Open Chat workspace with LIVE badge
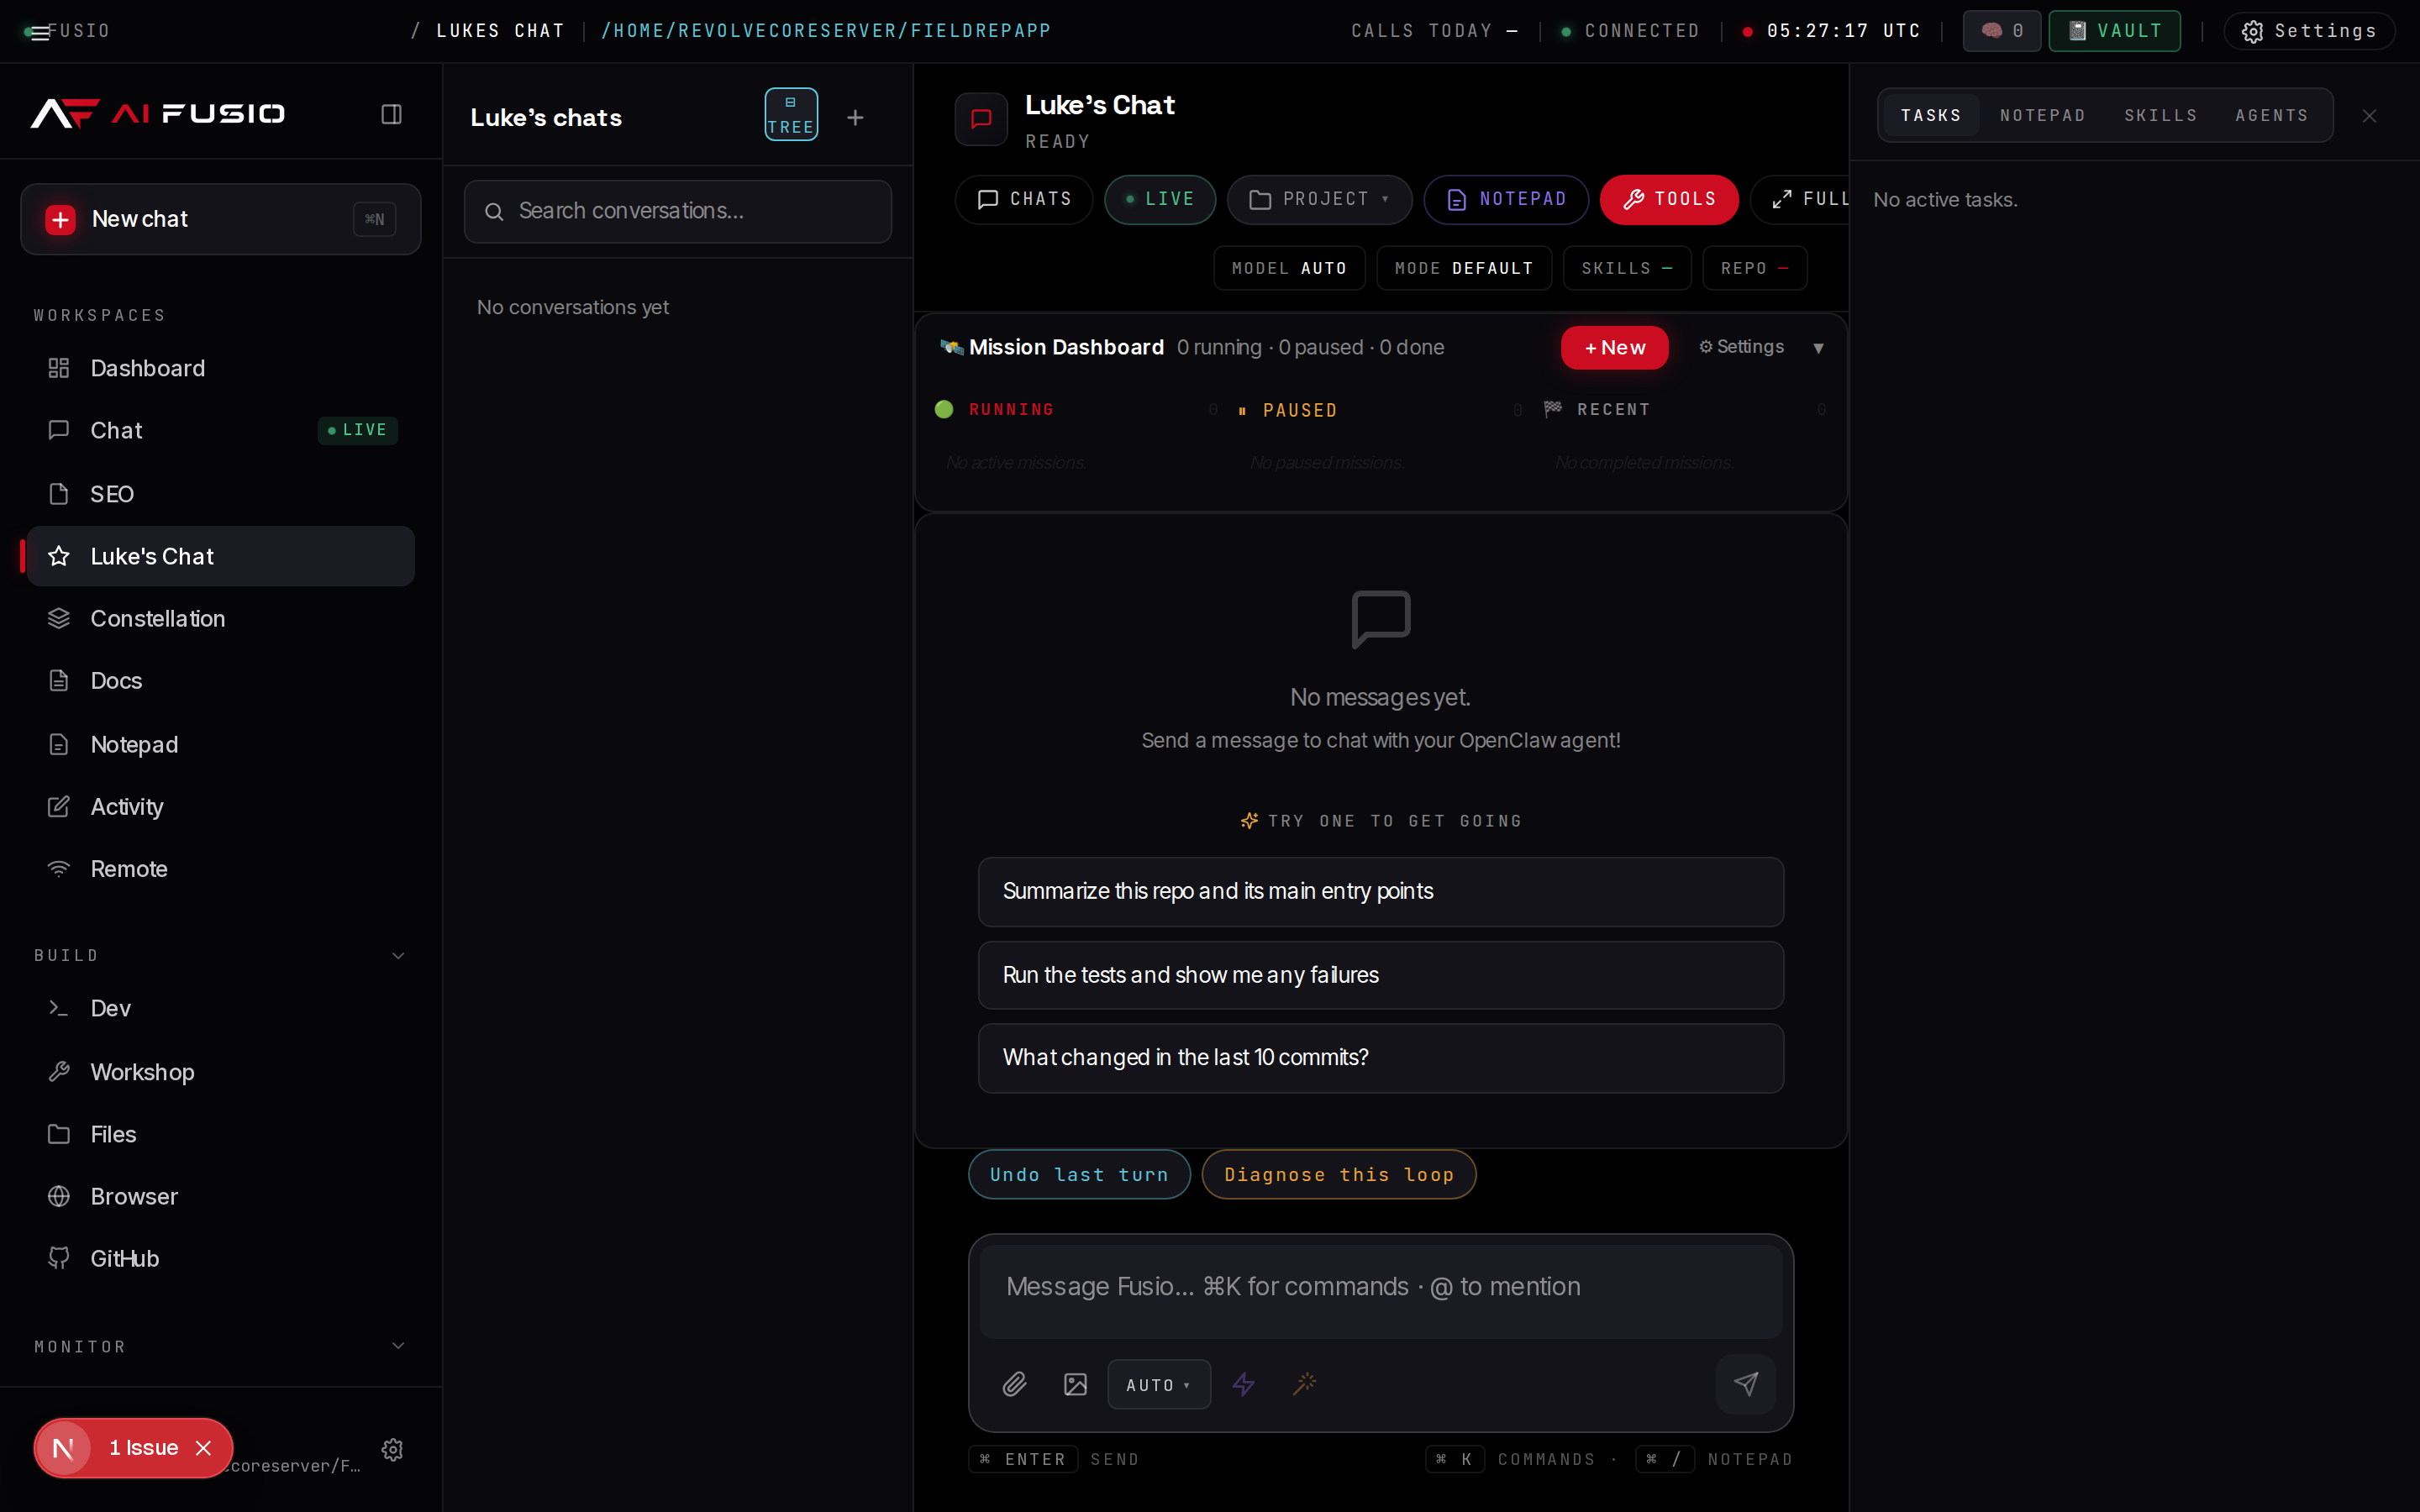This screenshot has height=1512, width=2420. pos(220,430)
